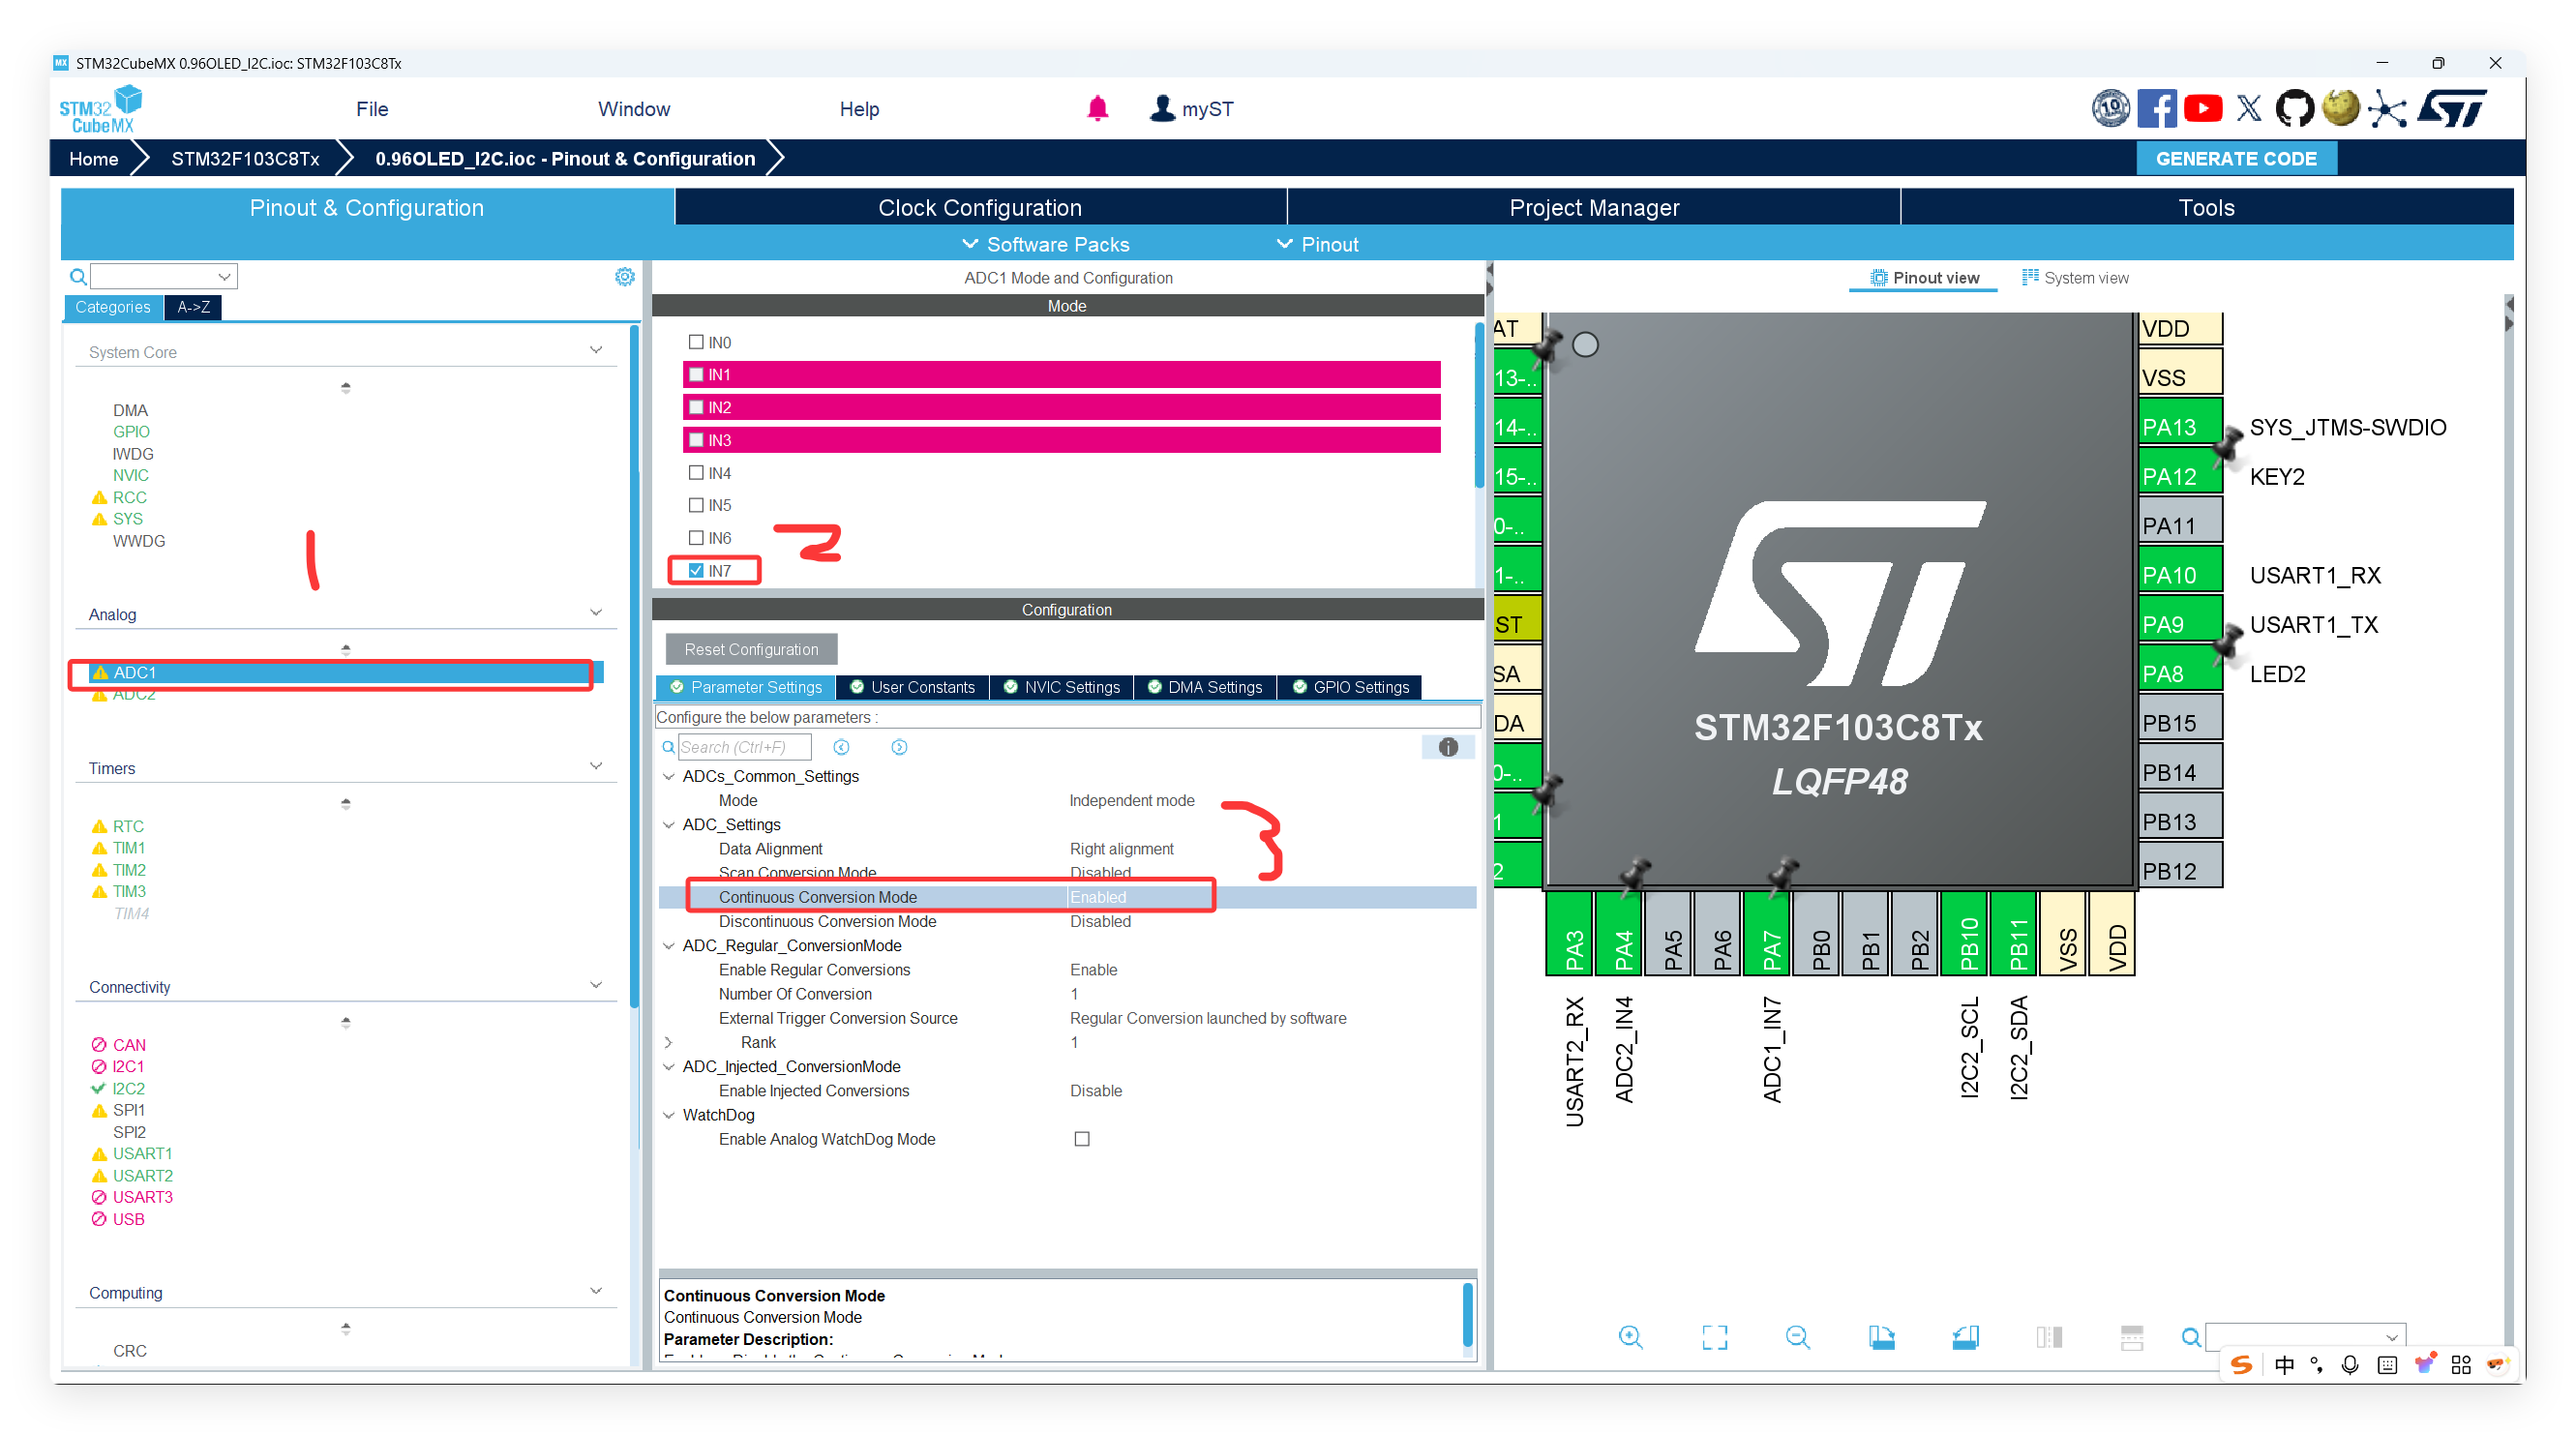Image resolution: width=2576 pixels, height=1434 pixels.
Task: Click the GENERATE CODE button
Action: [2235, 158]
